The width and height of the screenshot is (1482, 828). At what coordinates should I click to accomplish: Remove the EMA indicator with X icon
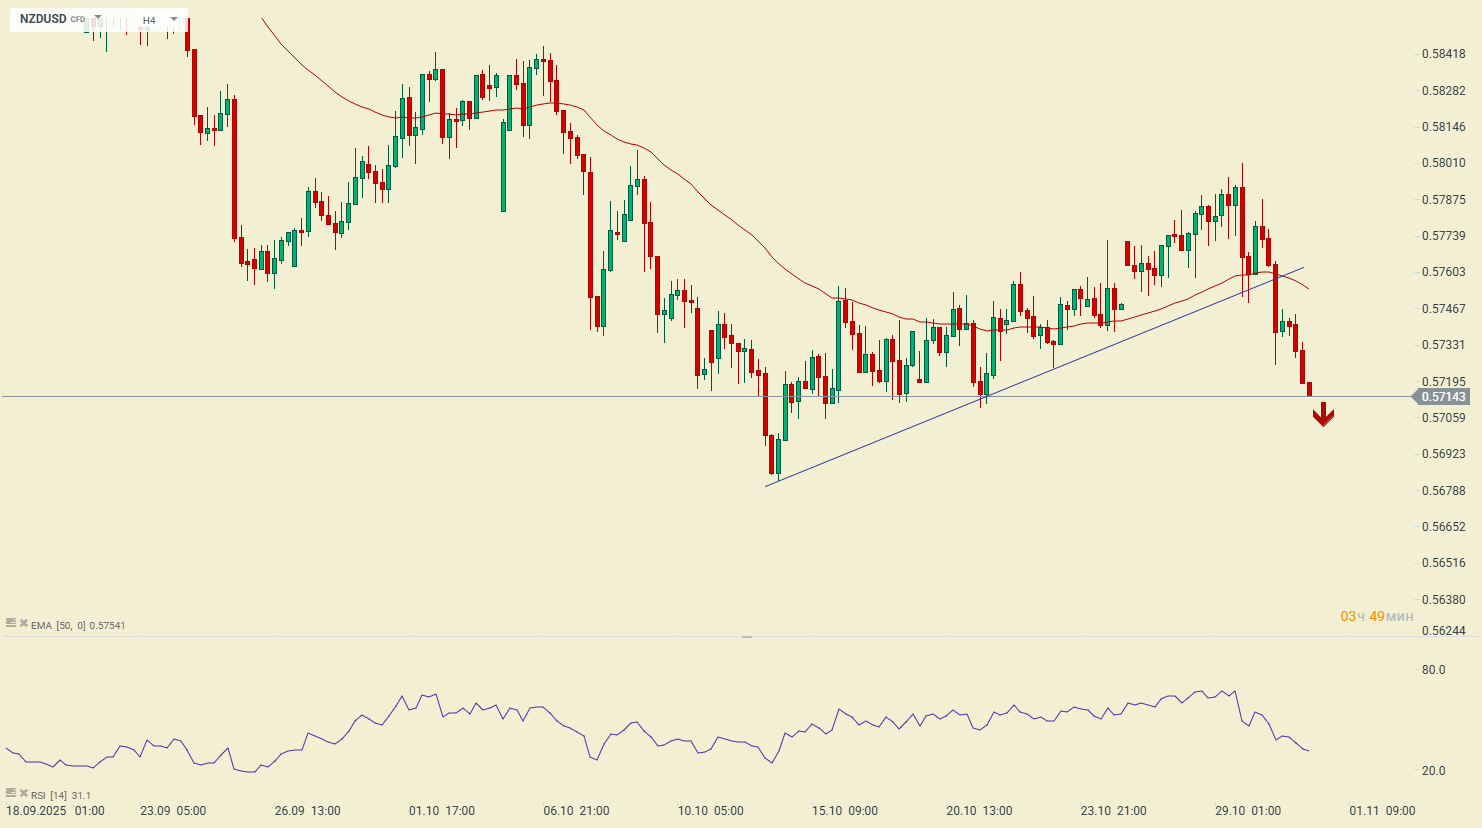(x=23, y=623)
